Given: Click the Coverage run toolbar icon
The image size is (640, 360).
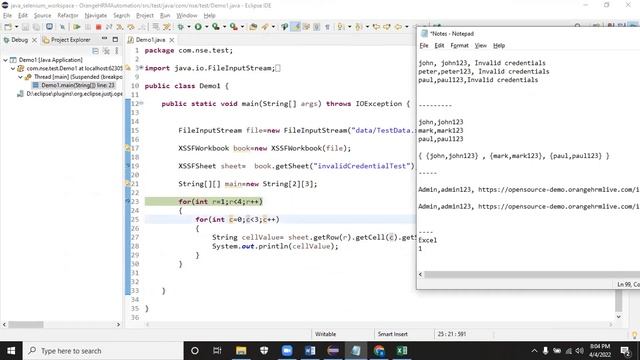Looking at the screenshot, I should [x=216, y=27].
